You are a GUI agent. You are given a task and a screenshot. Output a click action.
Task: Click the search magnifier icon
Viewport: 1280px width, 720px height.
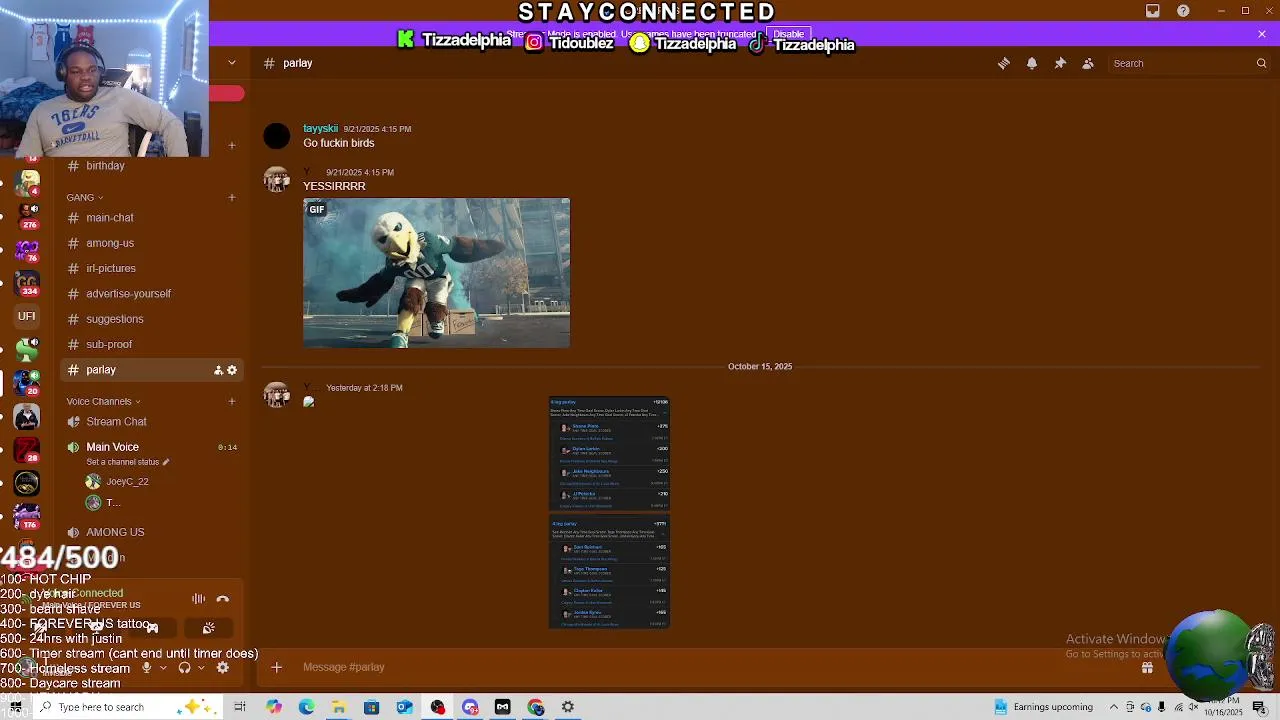click(x=1261, y=63)
